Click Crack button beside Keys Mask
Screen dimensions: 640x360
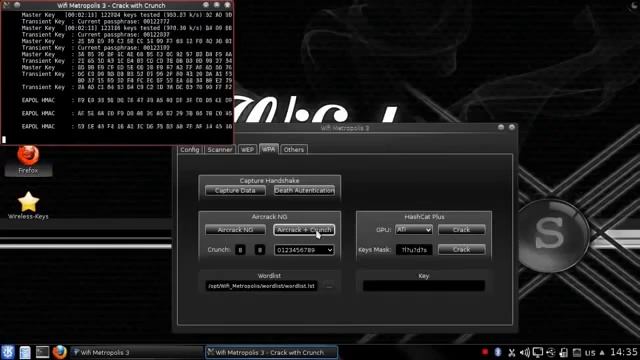pos(462,249)
